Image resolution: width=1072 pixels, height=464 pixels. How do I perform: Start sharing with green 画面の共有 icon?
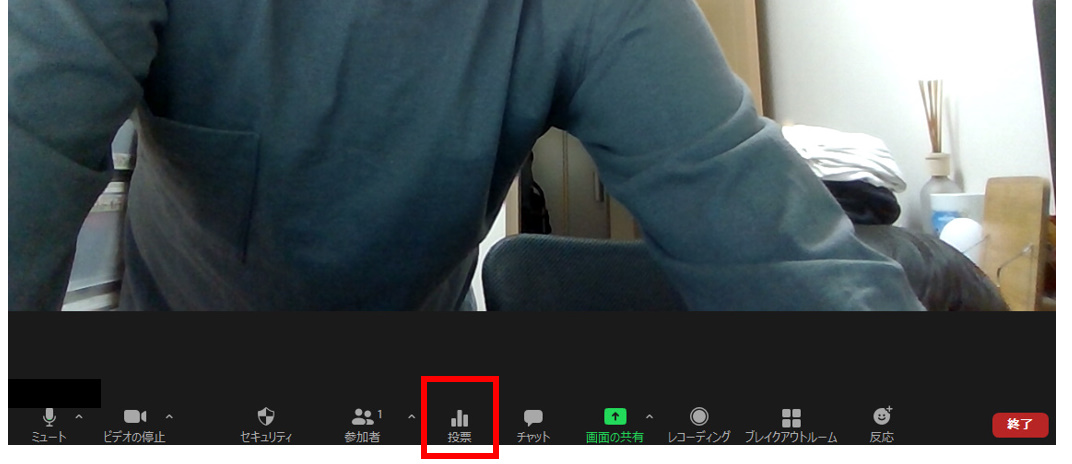615,417
